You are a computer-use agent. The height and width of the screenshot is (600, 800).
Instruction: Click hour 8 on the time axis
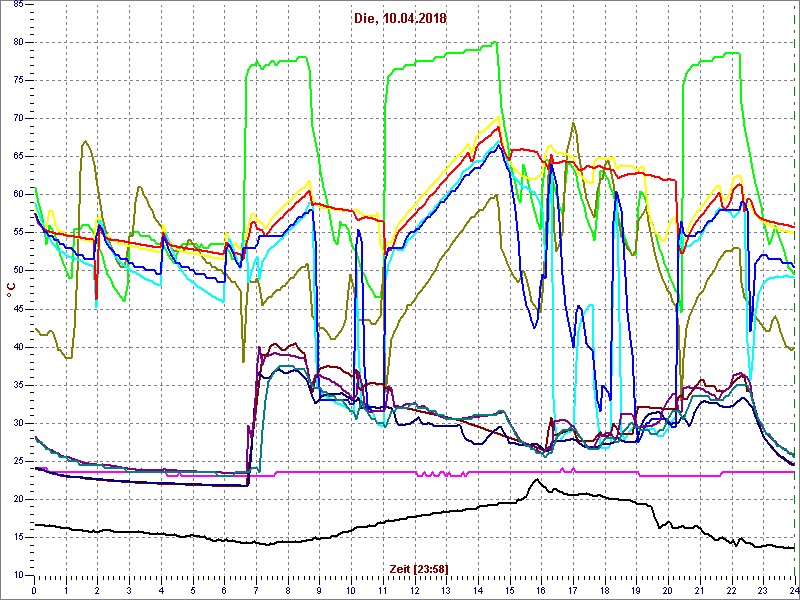288,589
